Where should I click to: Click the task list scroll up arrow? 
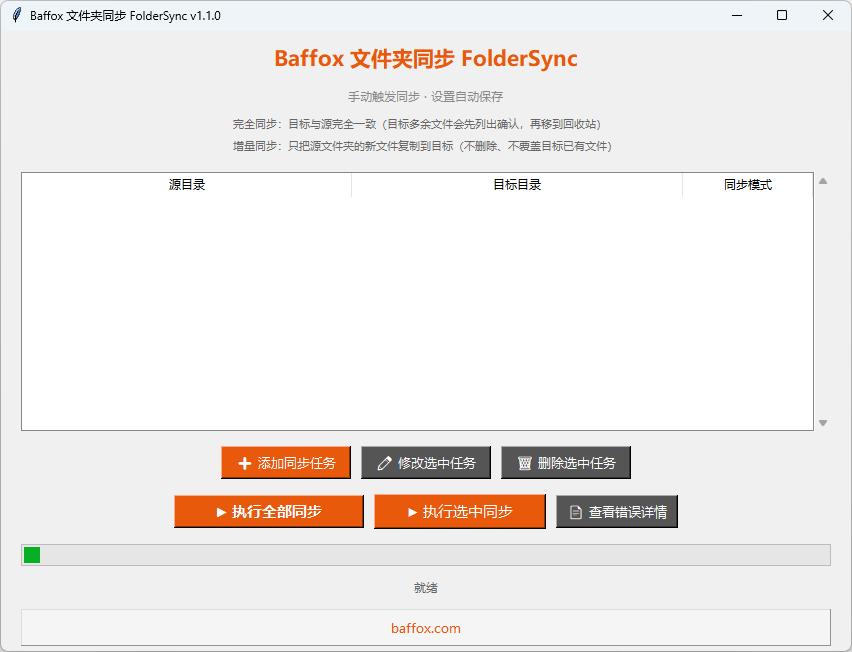823,181
